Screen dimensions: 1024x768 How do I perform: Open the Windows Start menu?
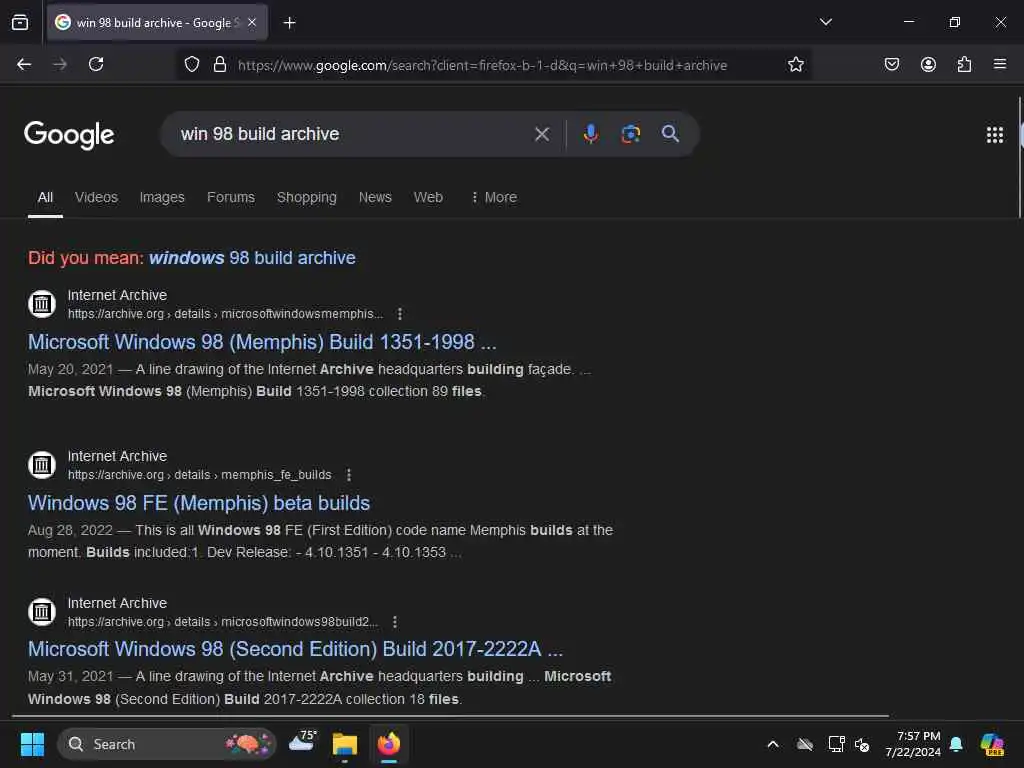coord(32,744)
